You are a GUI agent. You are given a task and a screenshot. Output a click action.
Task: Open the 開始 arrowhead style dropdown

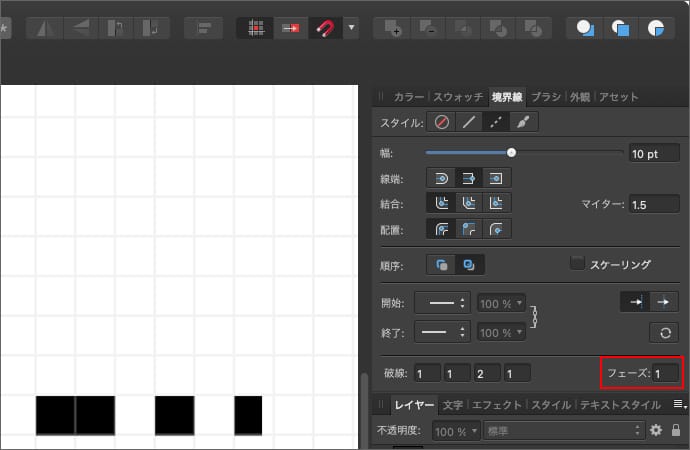tap(441, 303)
